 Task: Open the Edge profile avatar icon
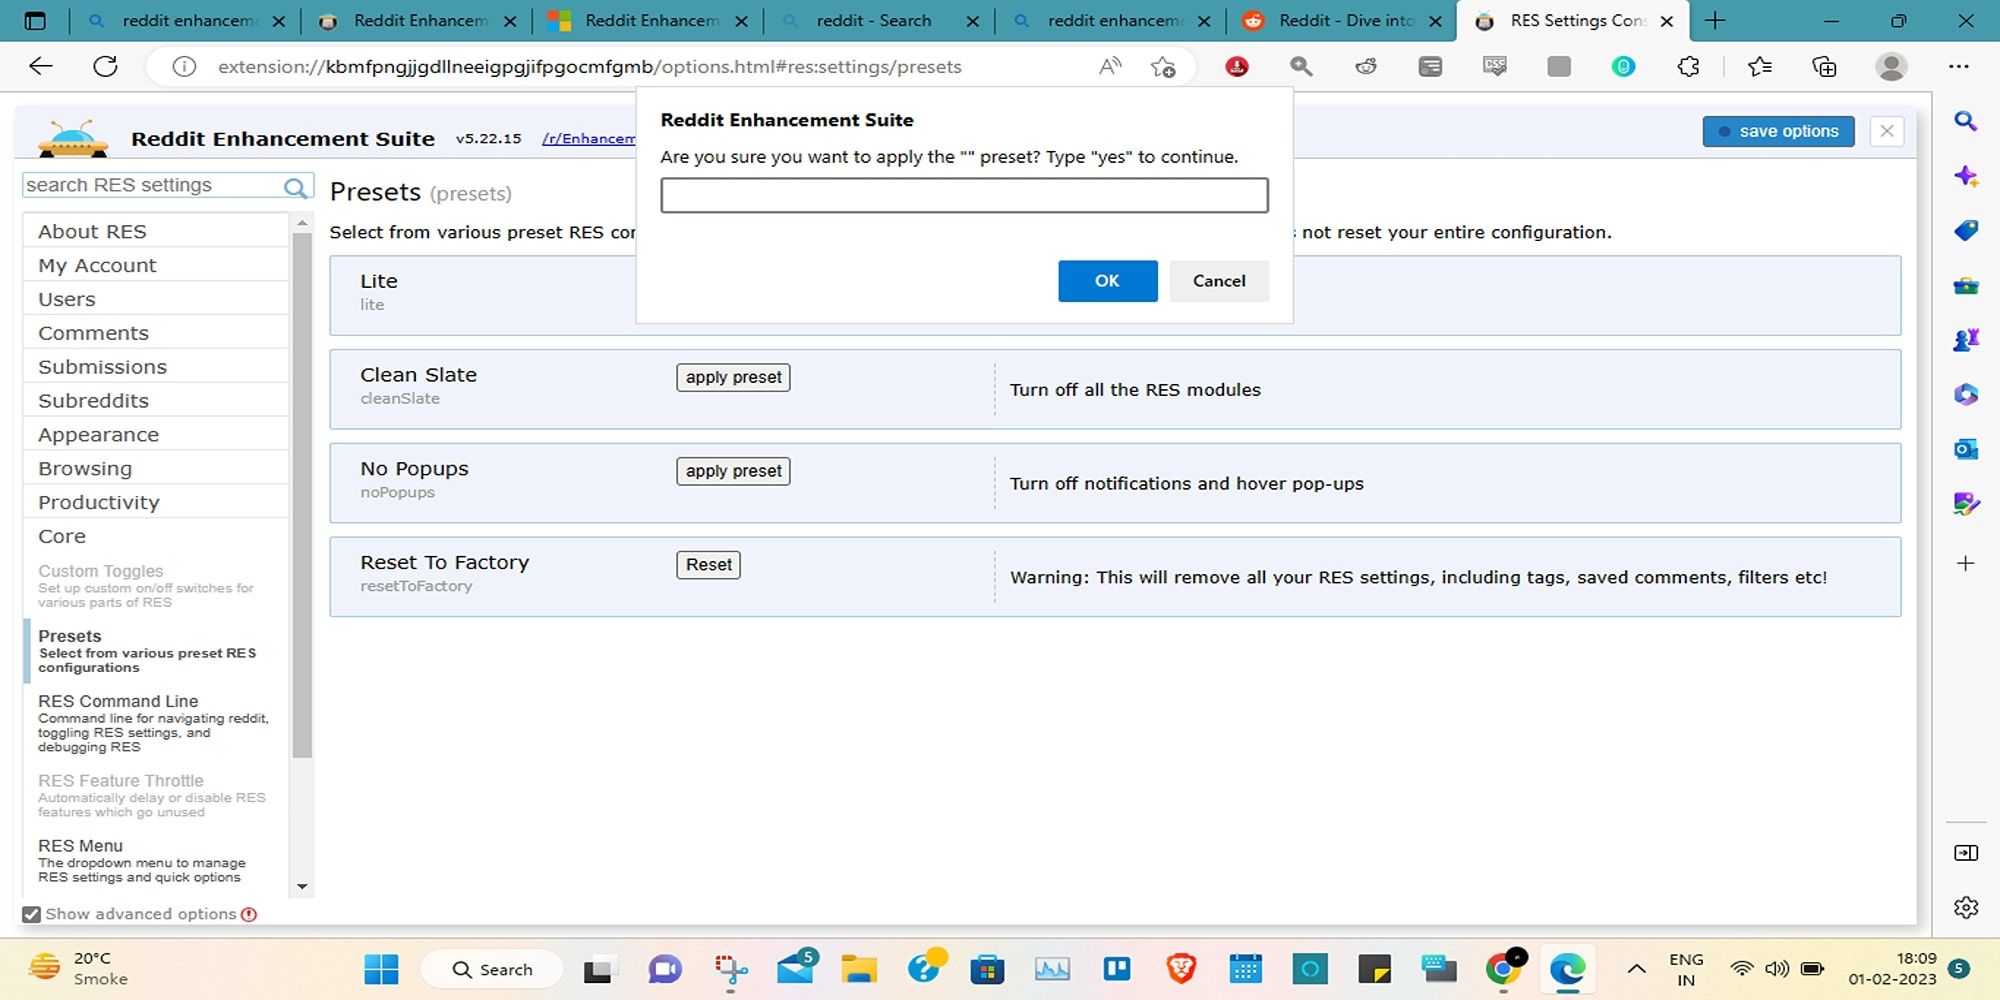[x=1891, y=67]
